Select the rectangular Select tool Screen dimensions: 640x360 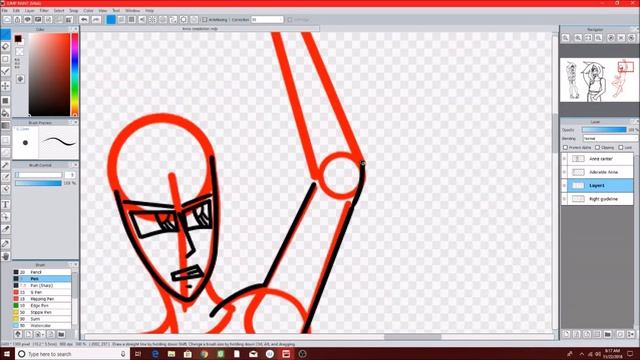click(6, 140)
